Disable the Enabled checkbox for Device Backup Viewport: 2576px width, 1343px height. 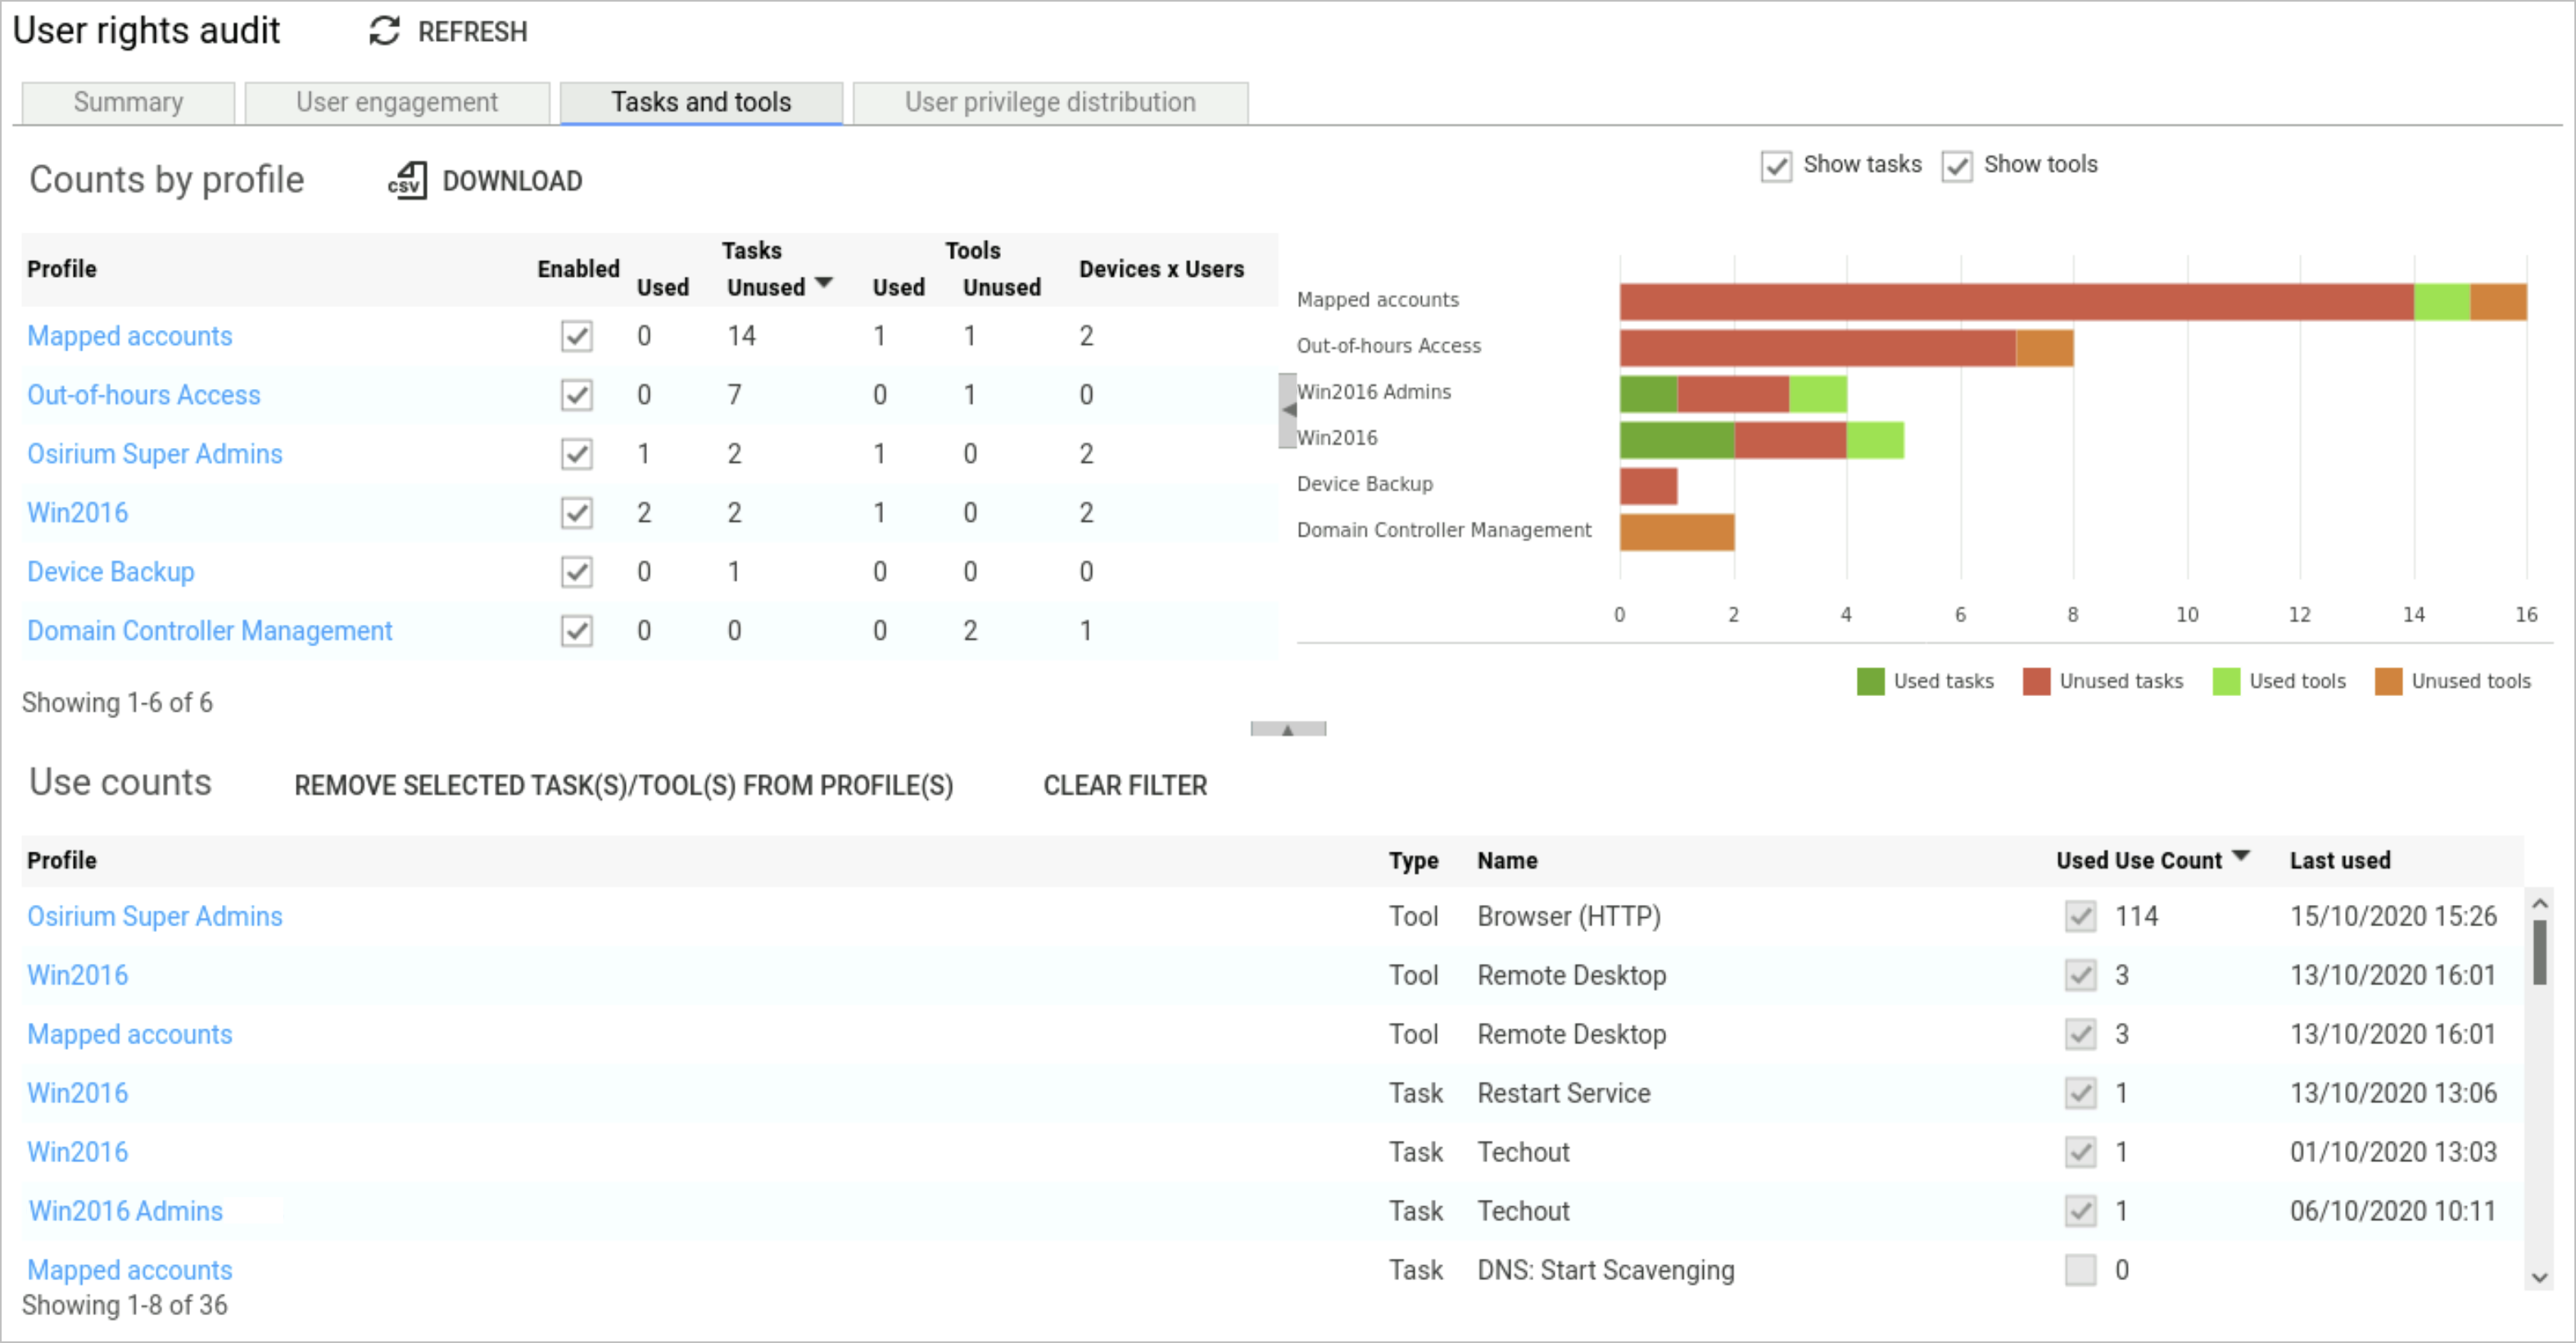[x=577, y=572]
